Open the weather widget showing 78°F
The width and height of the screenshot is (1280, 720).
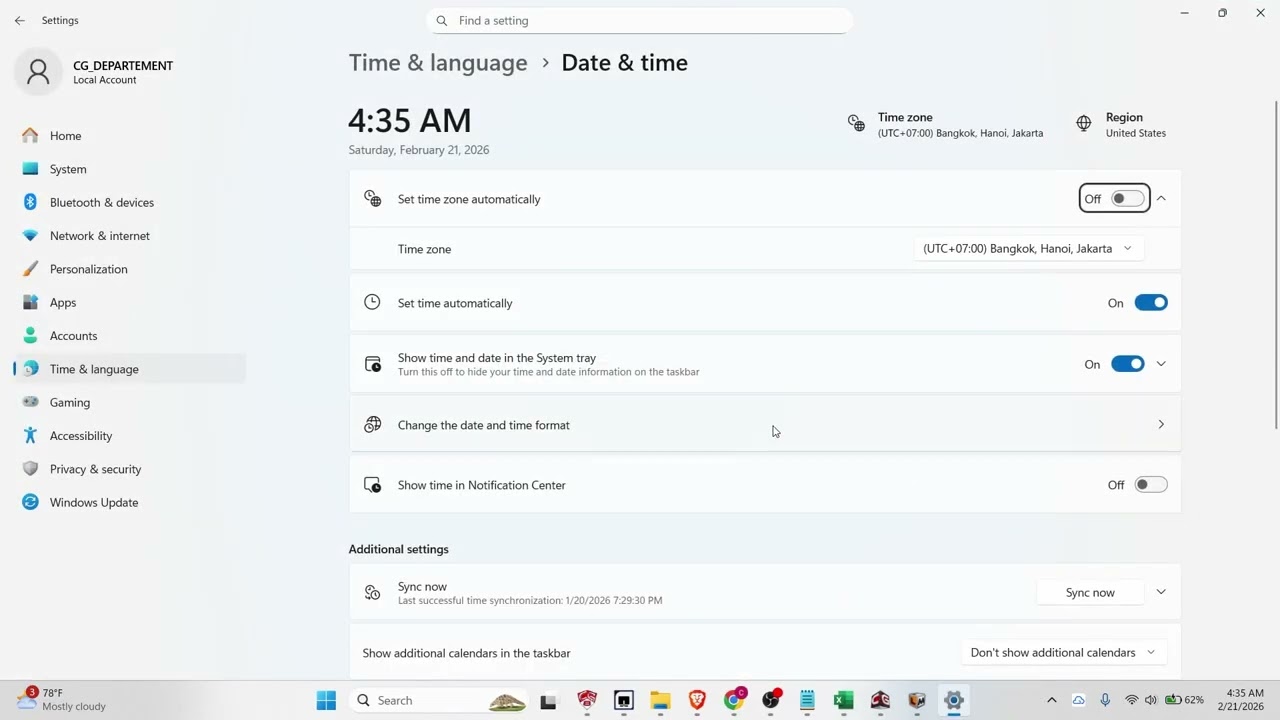click(x=62, y=700)
